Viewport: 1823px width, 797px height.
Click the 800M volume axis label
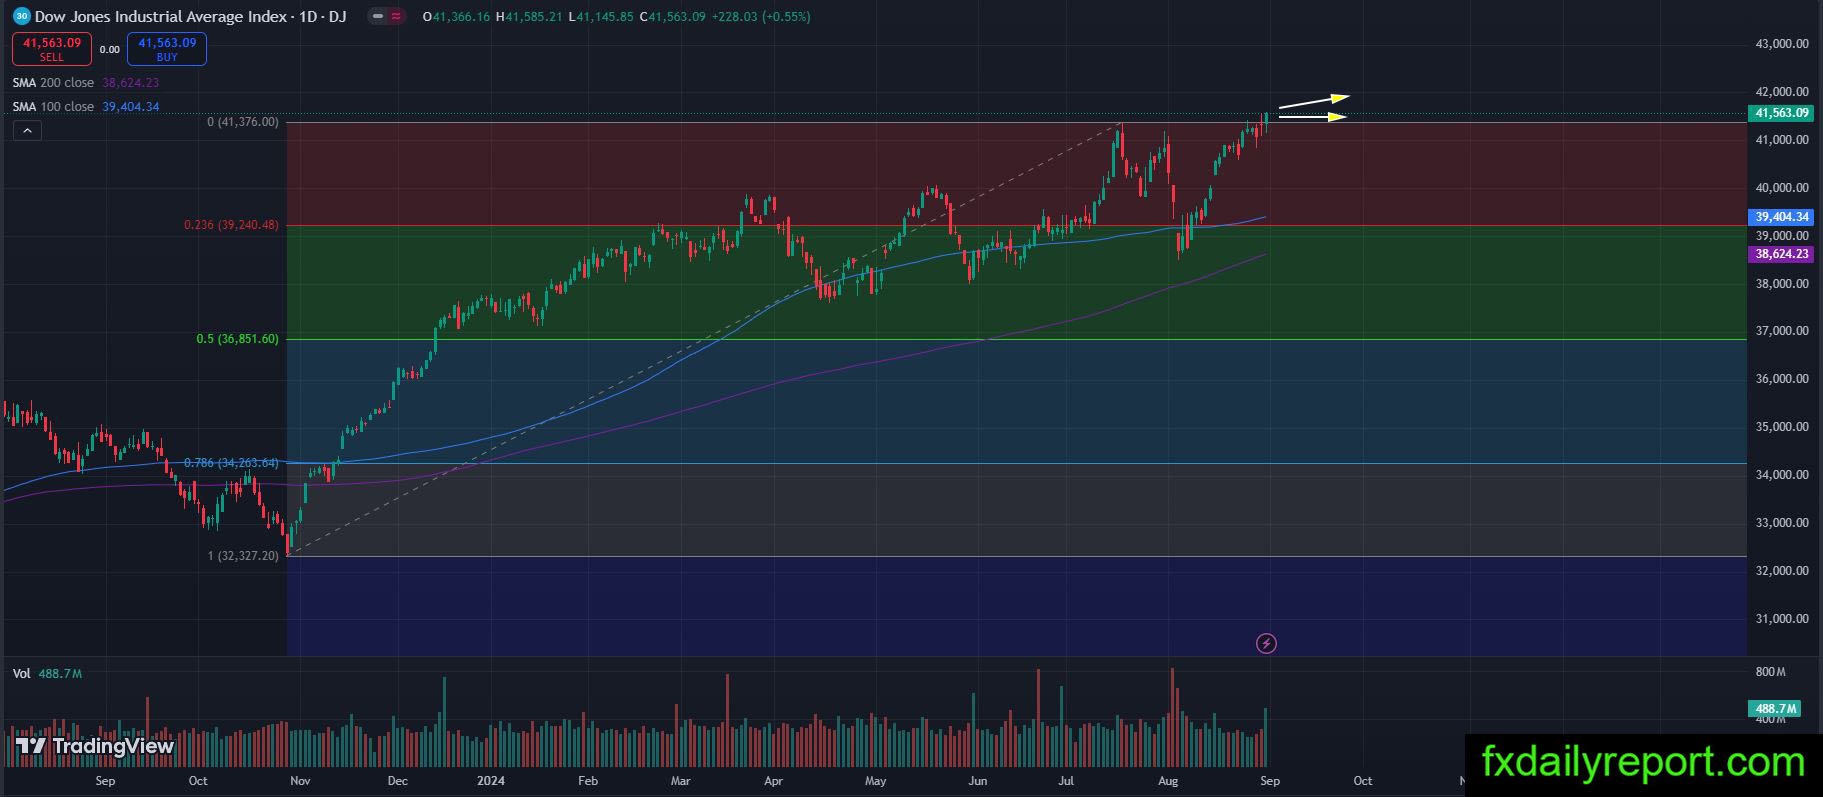pos(1770,672)
